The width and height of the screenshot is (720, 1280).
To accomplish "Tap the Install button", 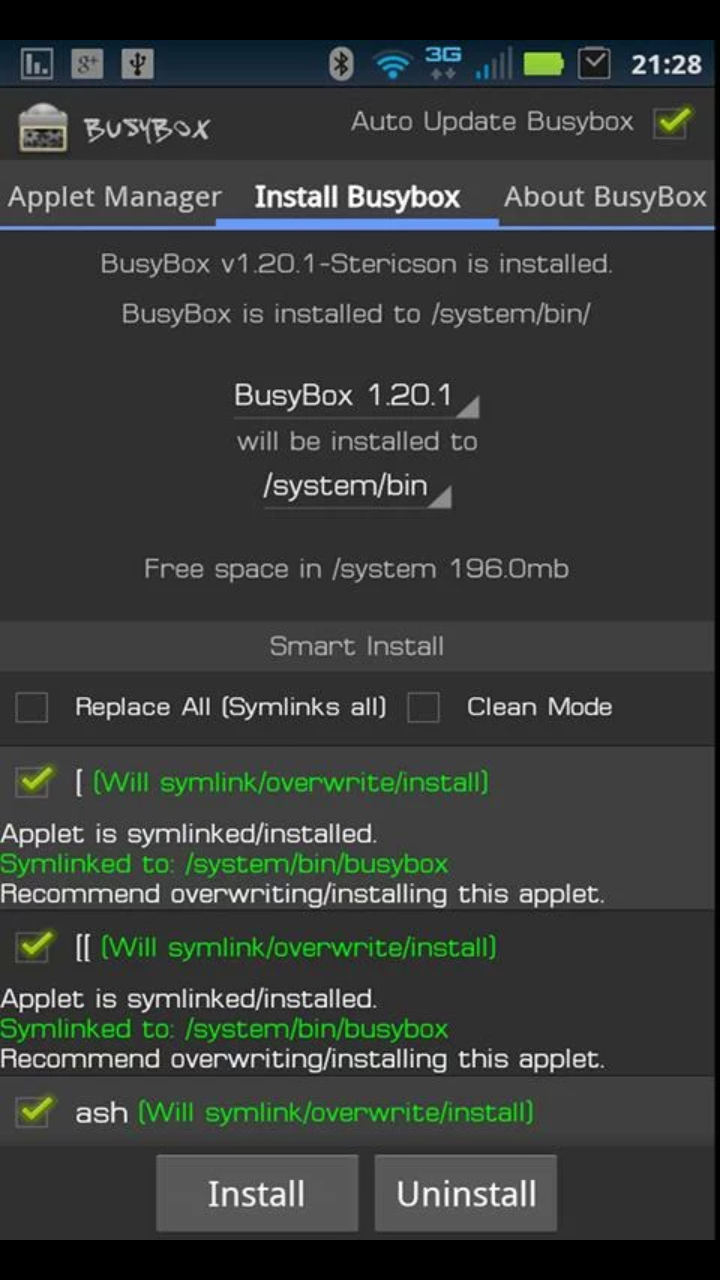I will (257, 1194).
